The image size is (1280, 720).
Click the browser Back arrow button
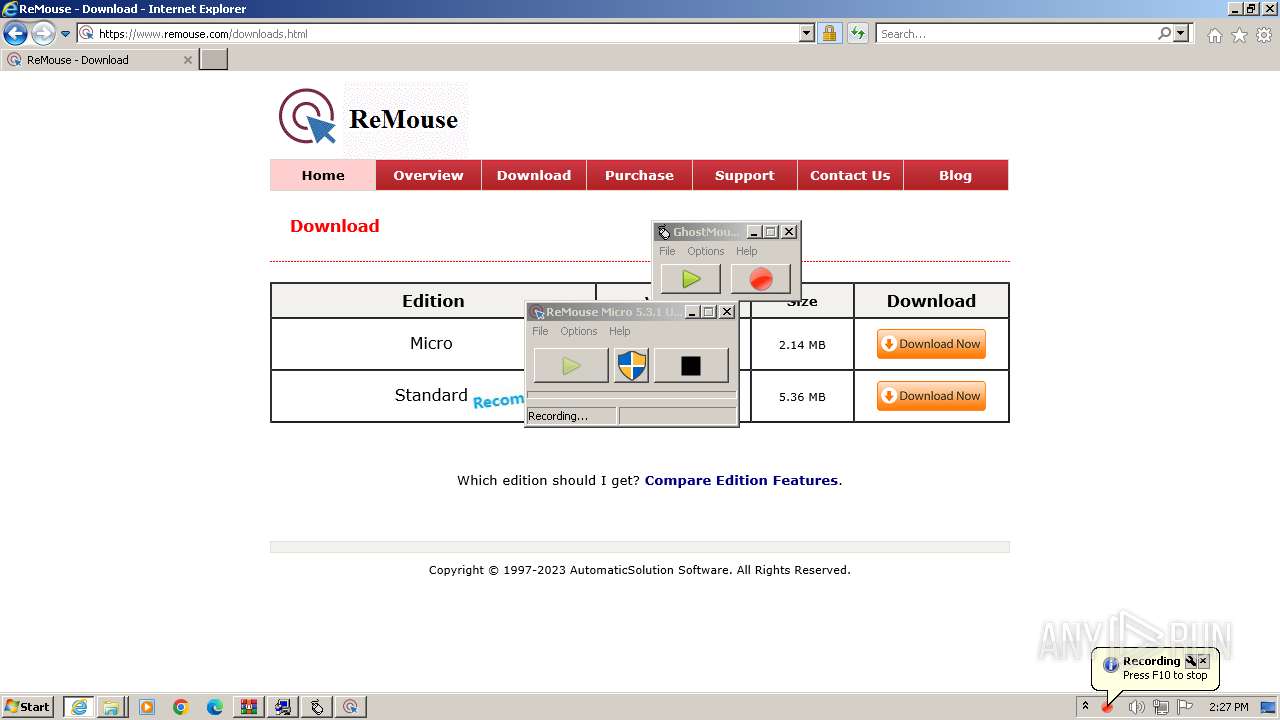coord(15,34)
